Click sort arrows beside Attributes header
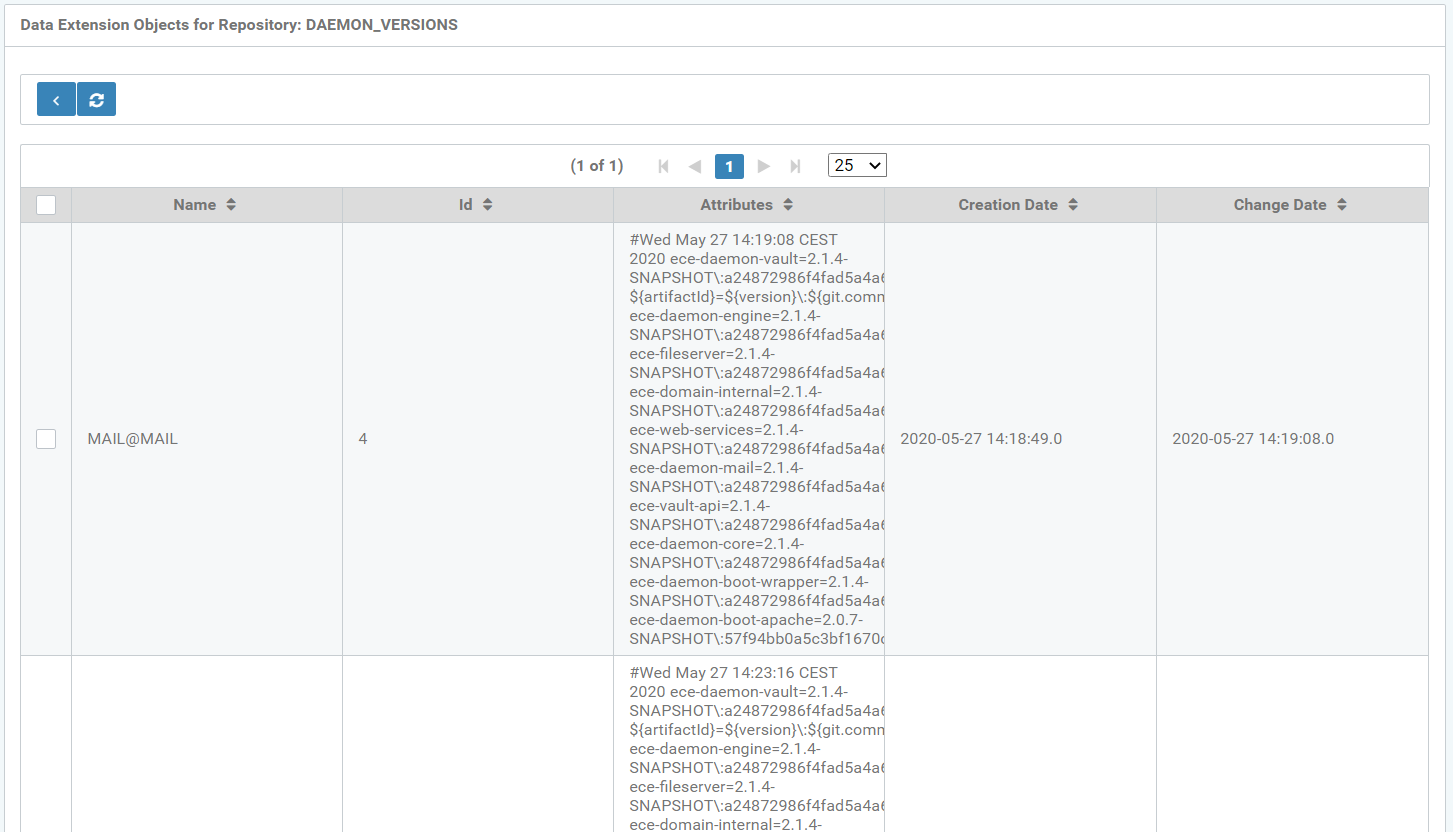Image resolution: width=1453 pixels, height=832 pixels. [x=788, y=205]
